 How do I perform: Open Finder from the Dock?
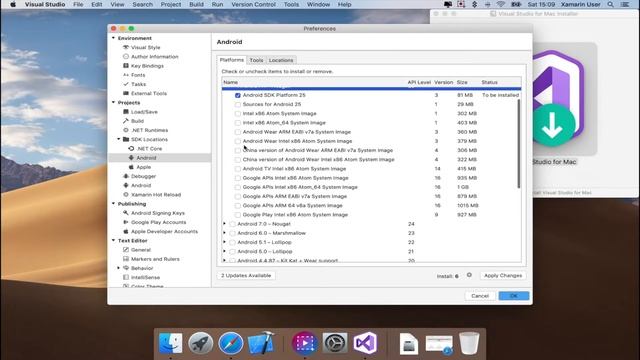[170, 343]
